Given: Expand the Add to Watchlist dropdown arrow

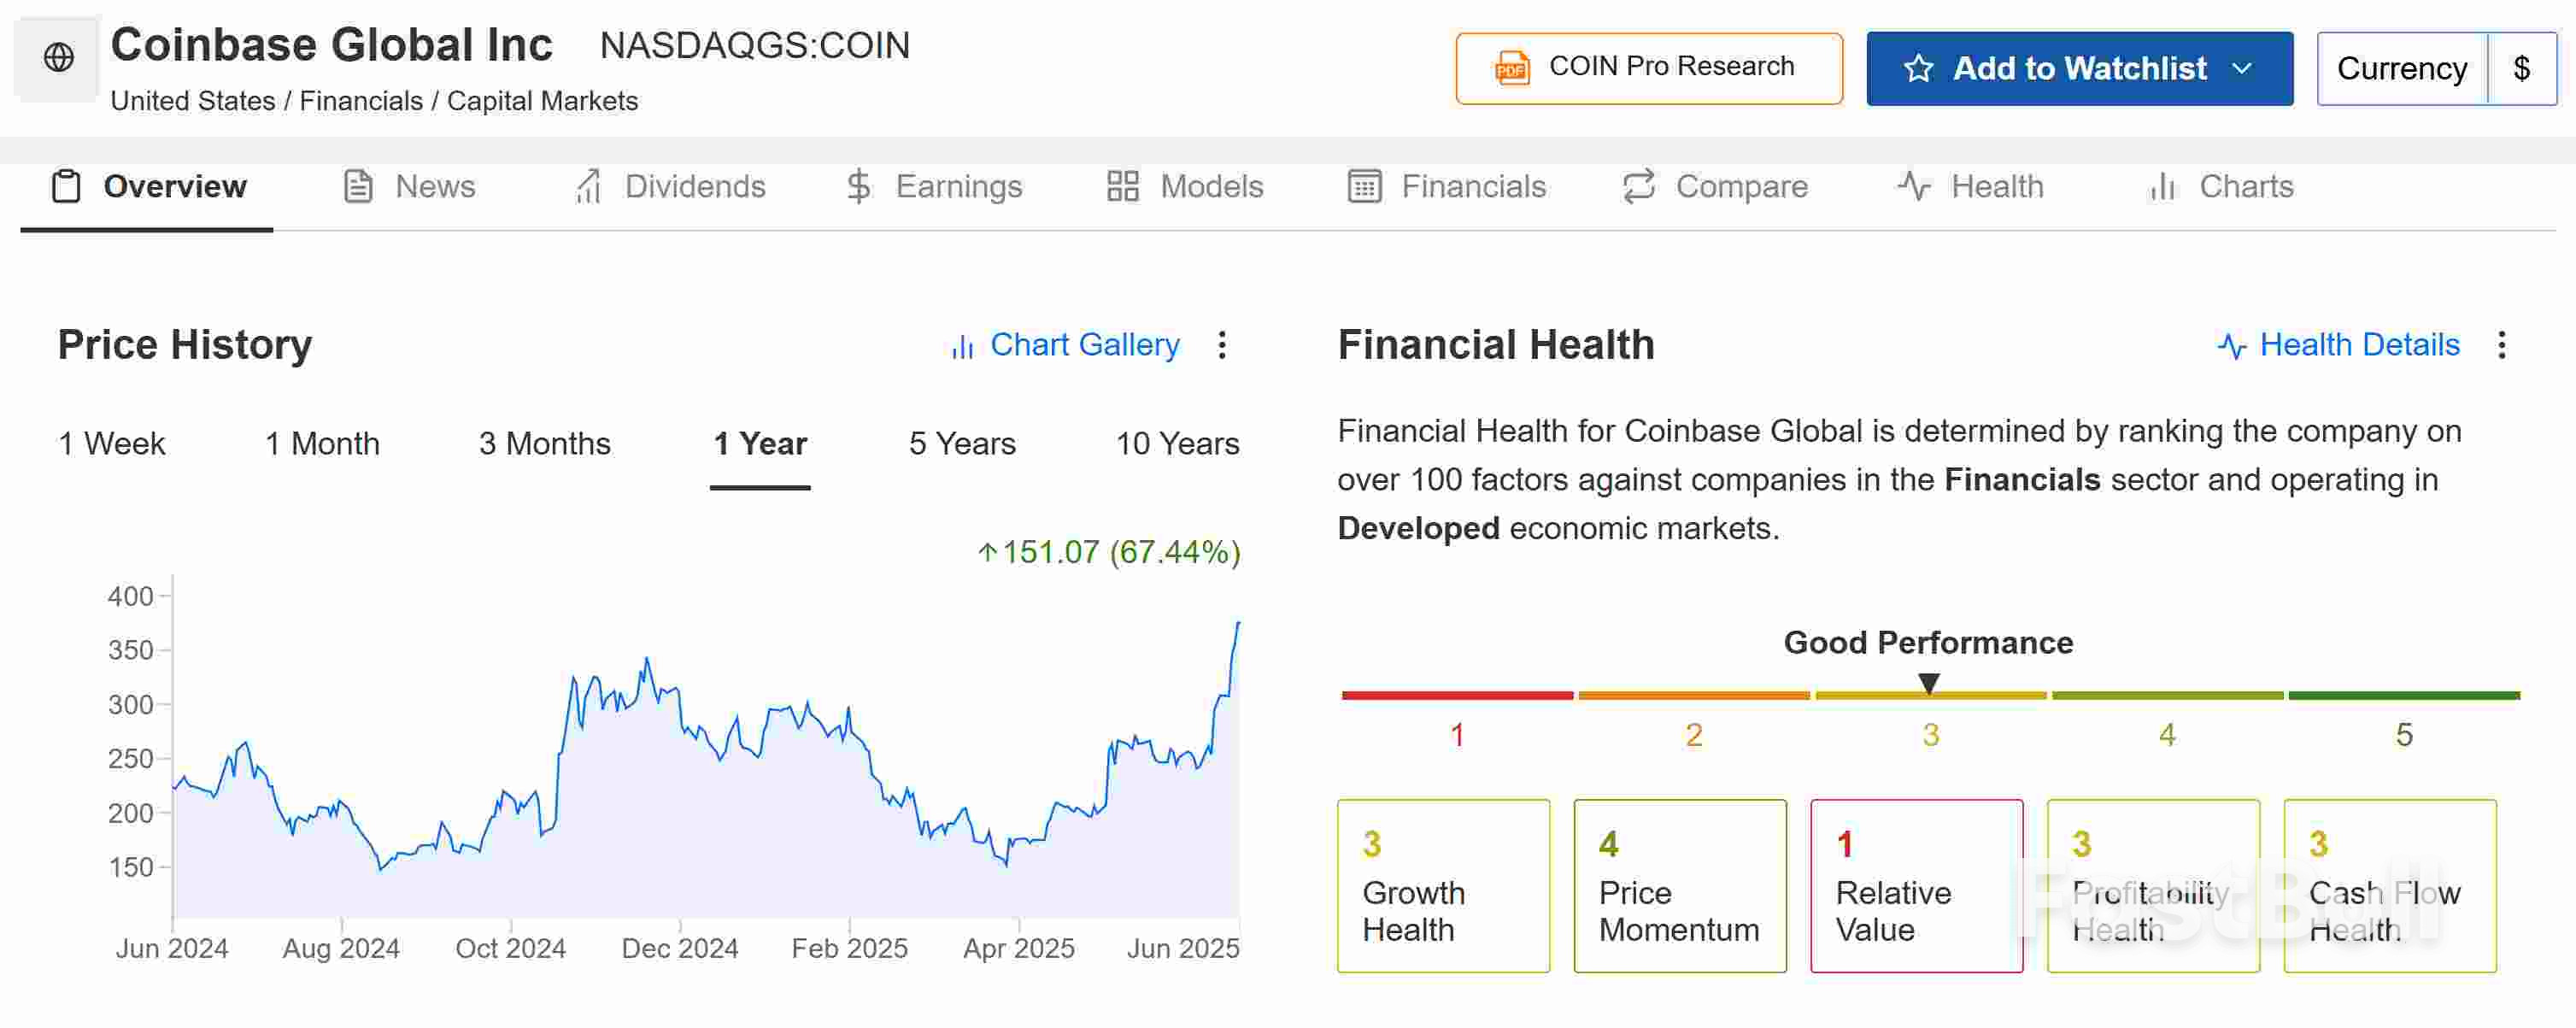Looking at the screenshot, I should click(x=2243, y=68).
